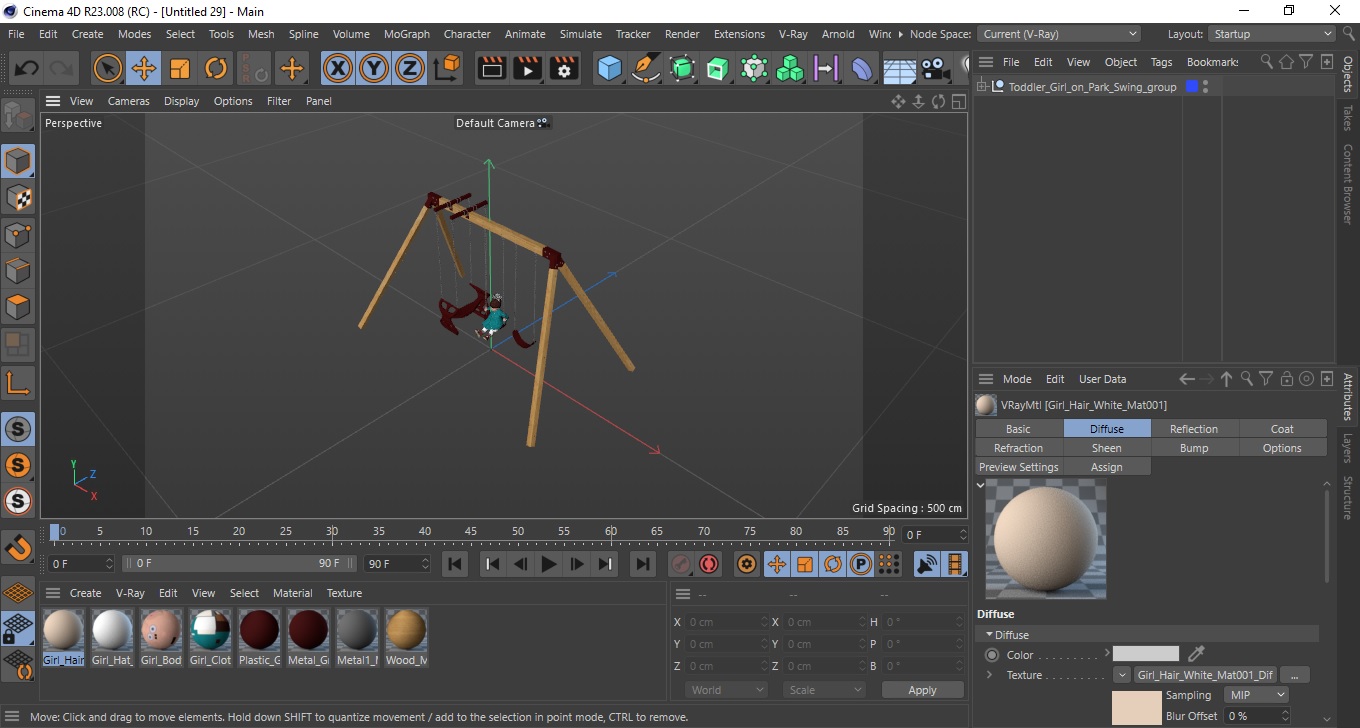Switch to the Bump tab
This screenshot has width=1360, height=728.
click(1194, 448)
